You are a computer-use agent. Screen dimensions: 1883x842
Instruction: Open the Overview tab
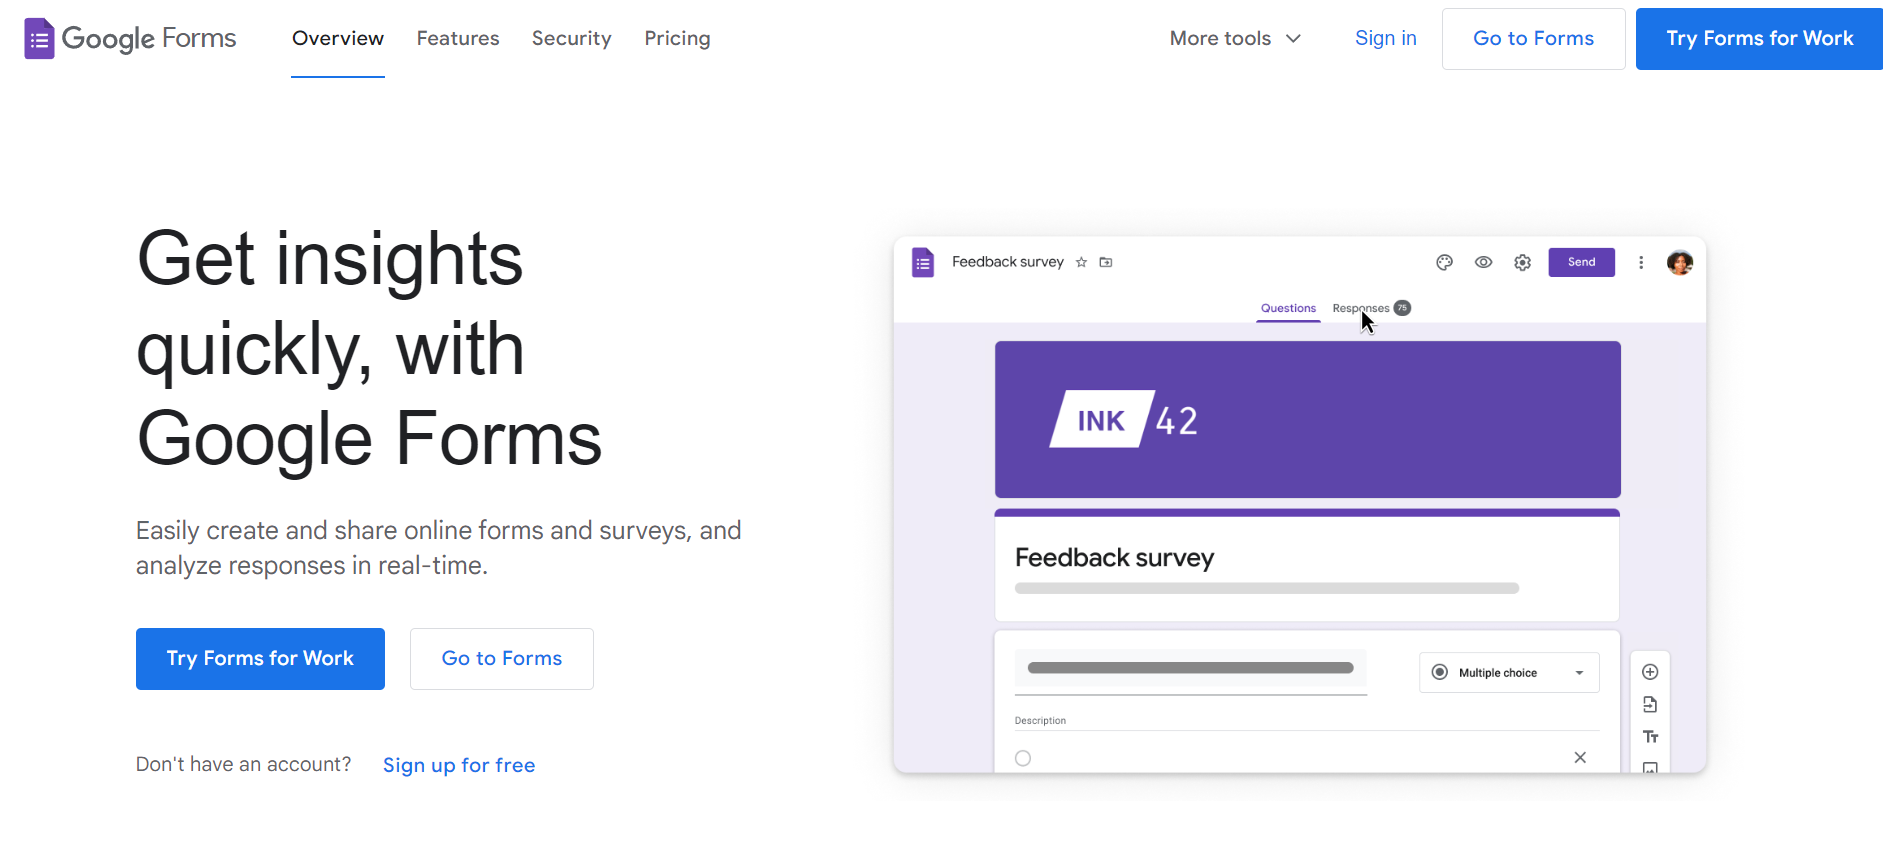point(338,38)
